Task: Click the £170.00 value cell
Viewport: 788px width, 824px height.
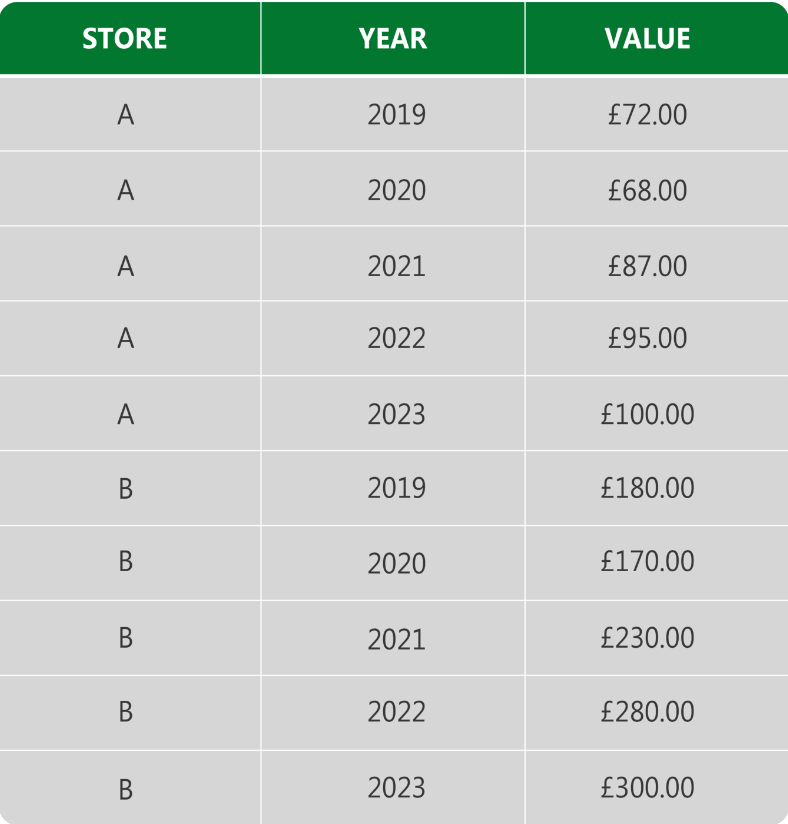Action: (647, 562)
